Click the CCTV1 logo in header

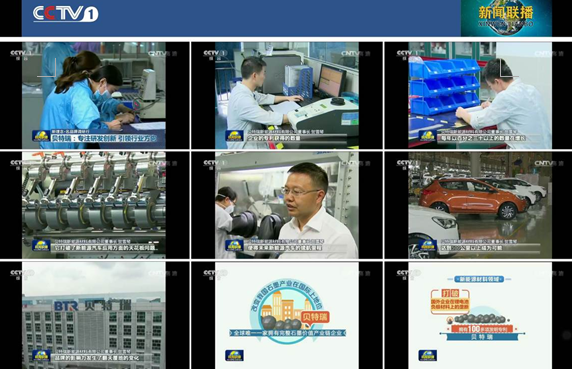[x=66, y=14]
